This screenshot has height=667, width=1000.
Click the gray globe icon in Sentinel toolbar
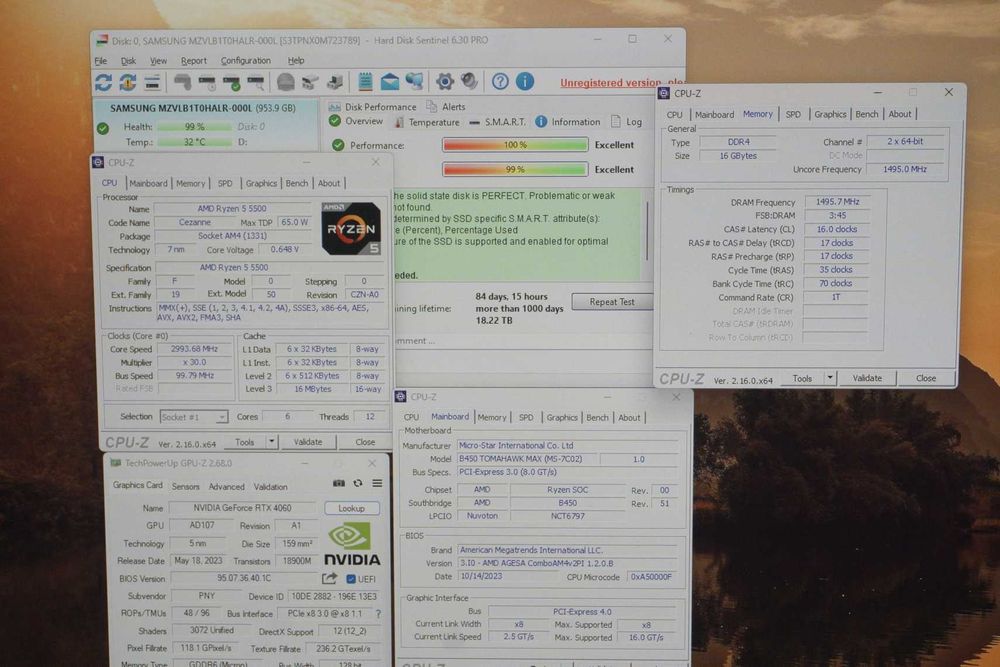(x=286, y=82)
